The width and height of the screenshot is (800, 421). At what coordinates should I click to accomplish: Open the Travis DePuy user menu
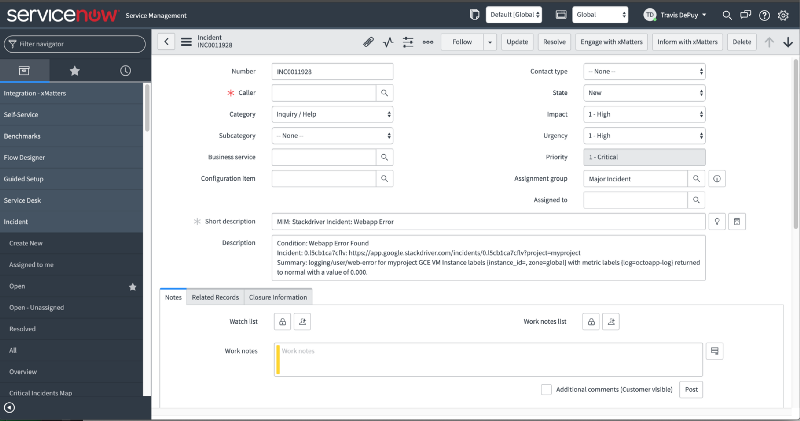(x=676, y=15)
